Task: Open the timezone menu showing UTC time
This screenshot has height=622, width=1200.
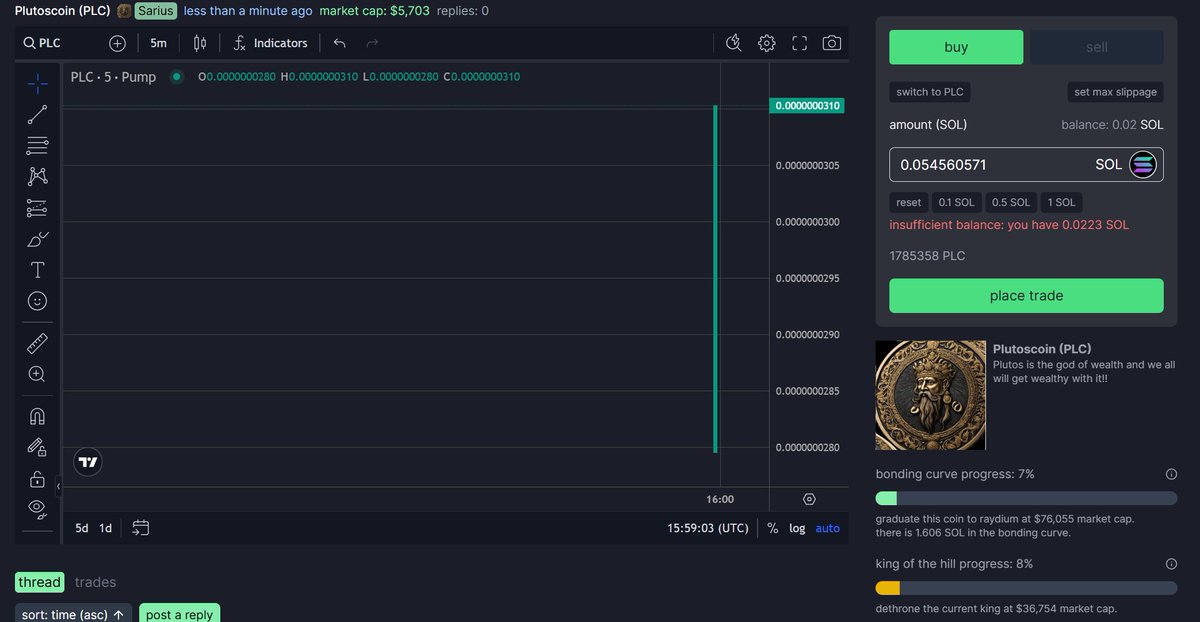Action: pos(708,528)
